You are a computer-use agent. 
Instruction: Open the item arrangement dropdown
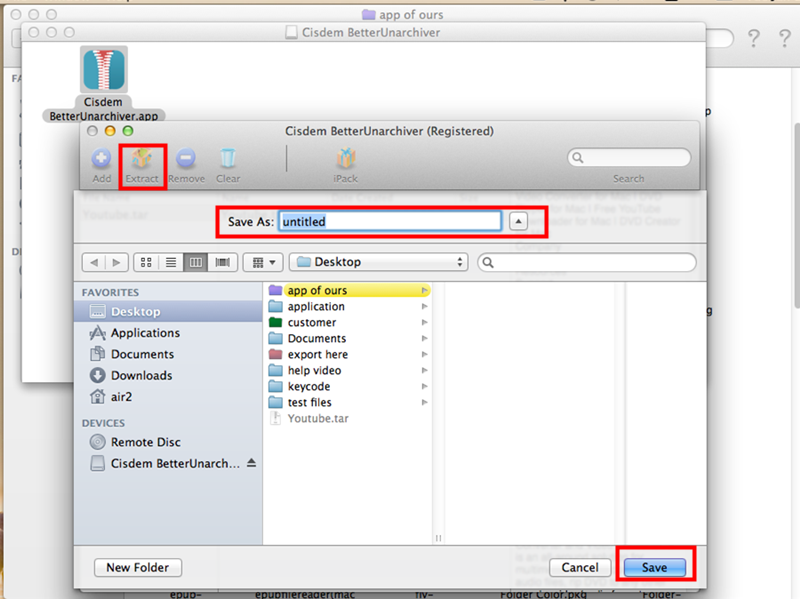[x=263, y=263]
